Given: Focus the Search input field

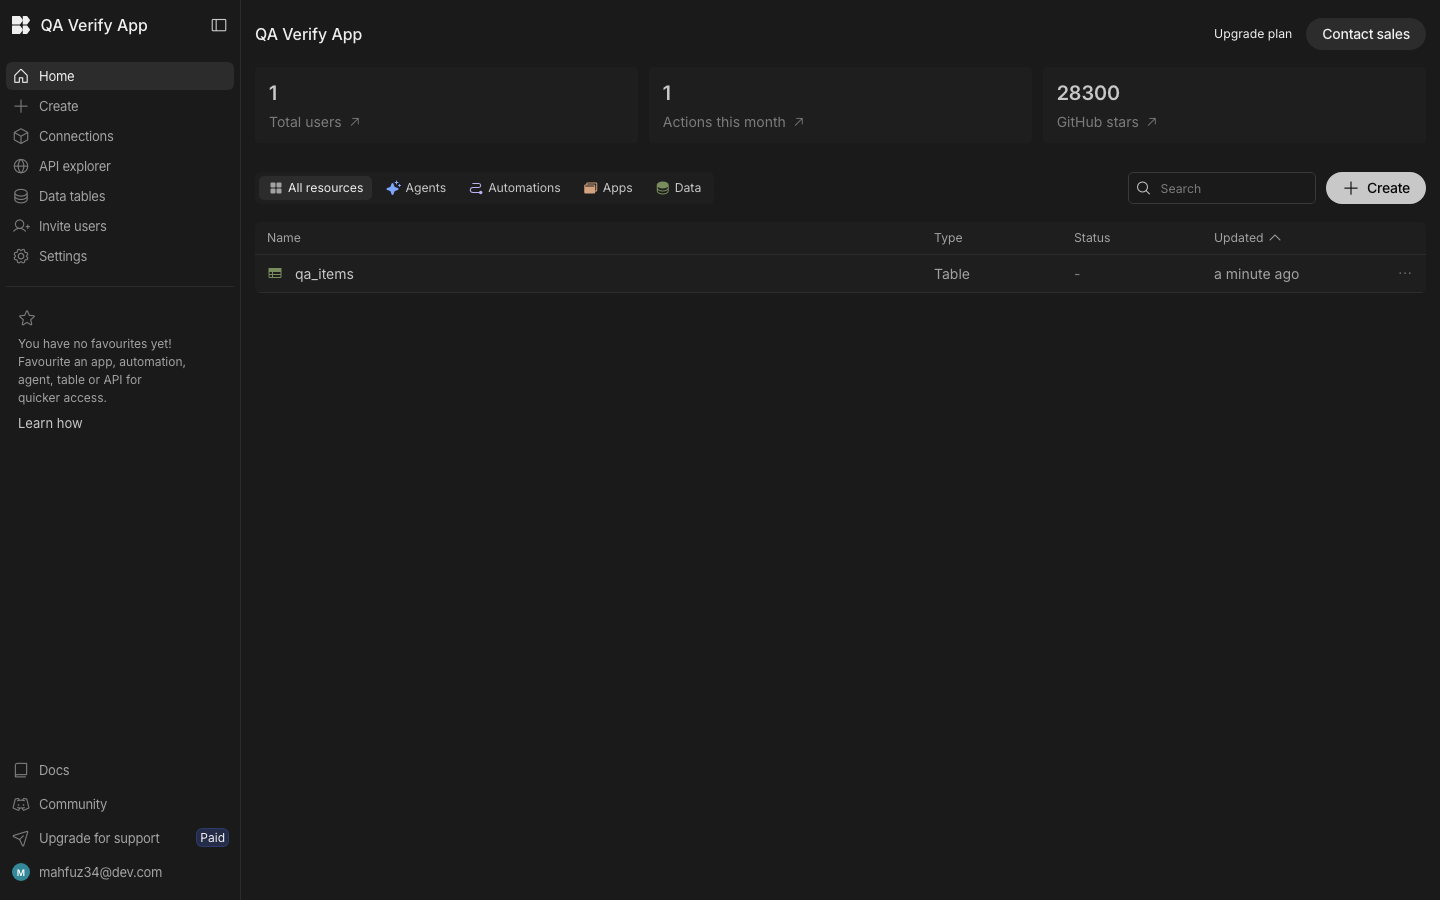Looking at the screenshot, I should pyautogui.click(x=1222, y=188).
